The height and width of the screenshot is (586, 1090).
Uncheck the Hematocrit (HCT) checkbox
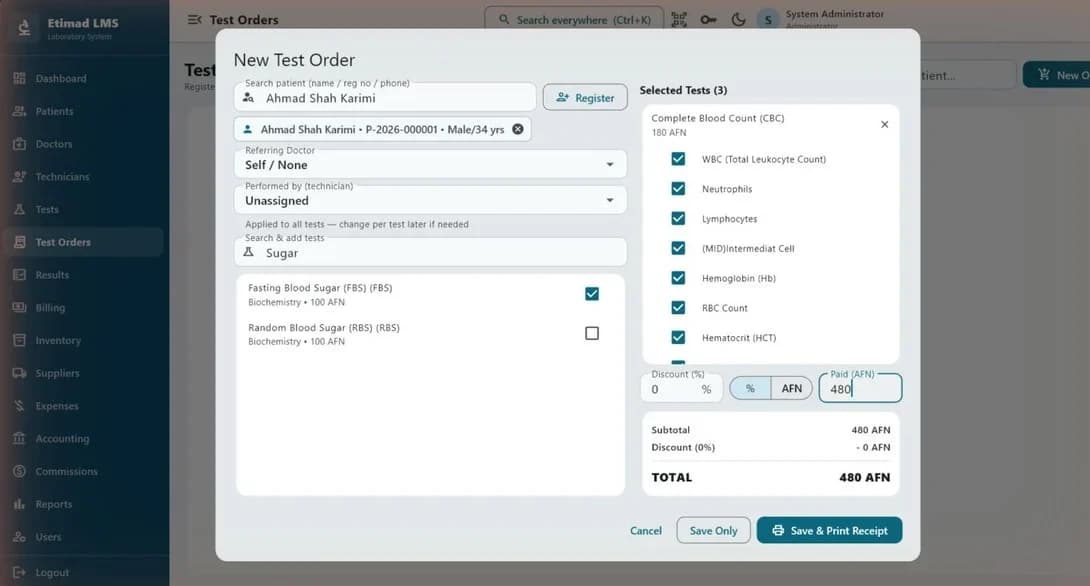678,337
